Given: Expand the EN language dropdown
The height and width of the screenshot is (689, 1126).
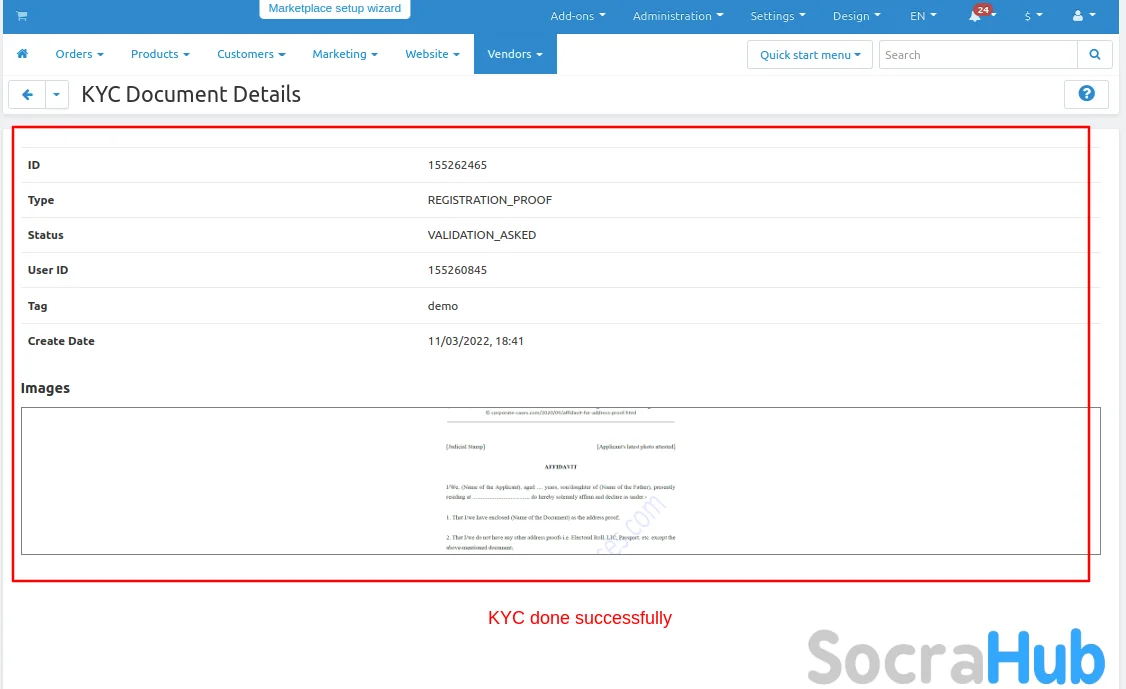Looking at the screenshot, I should pyautogui.click(x=922, y=16).
